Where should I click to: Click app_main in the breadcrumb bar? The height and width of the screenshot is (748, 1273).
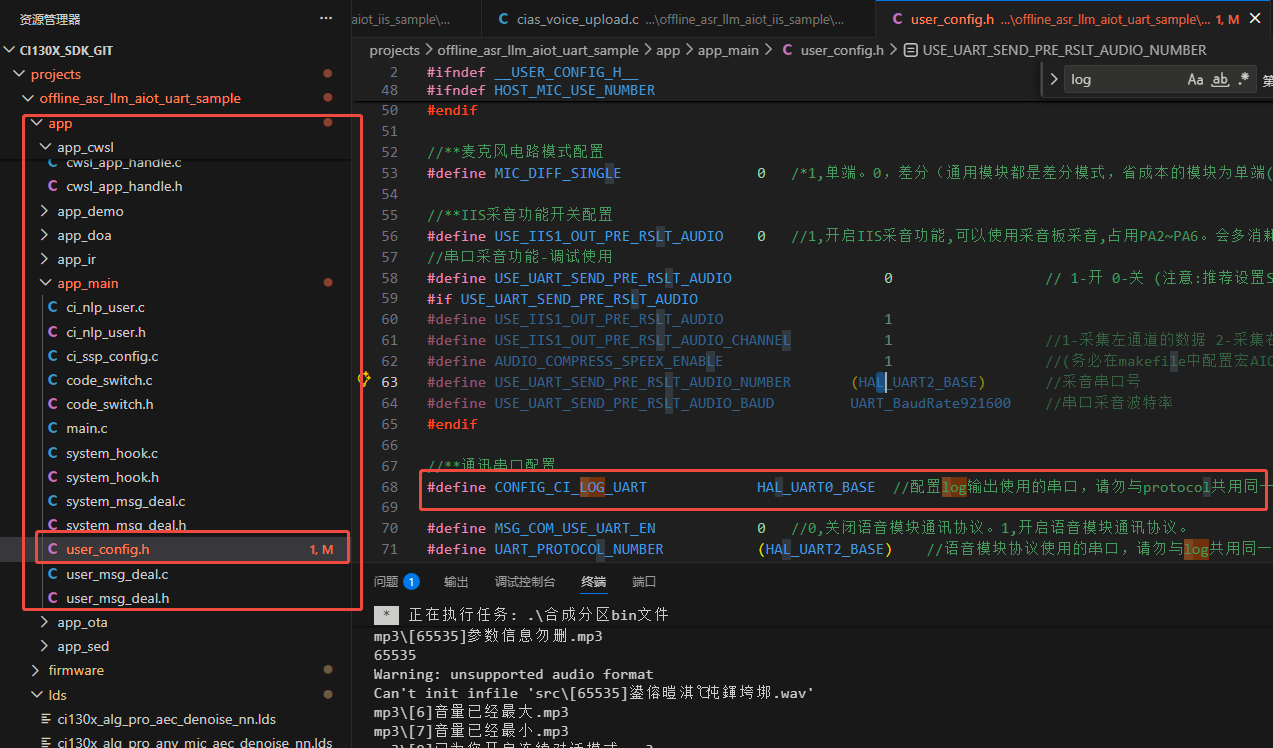coord(729,49)
